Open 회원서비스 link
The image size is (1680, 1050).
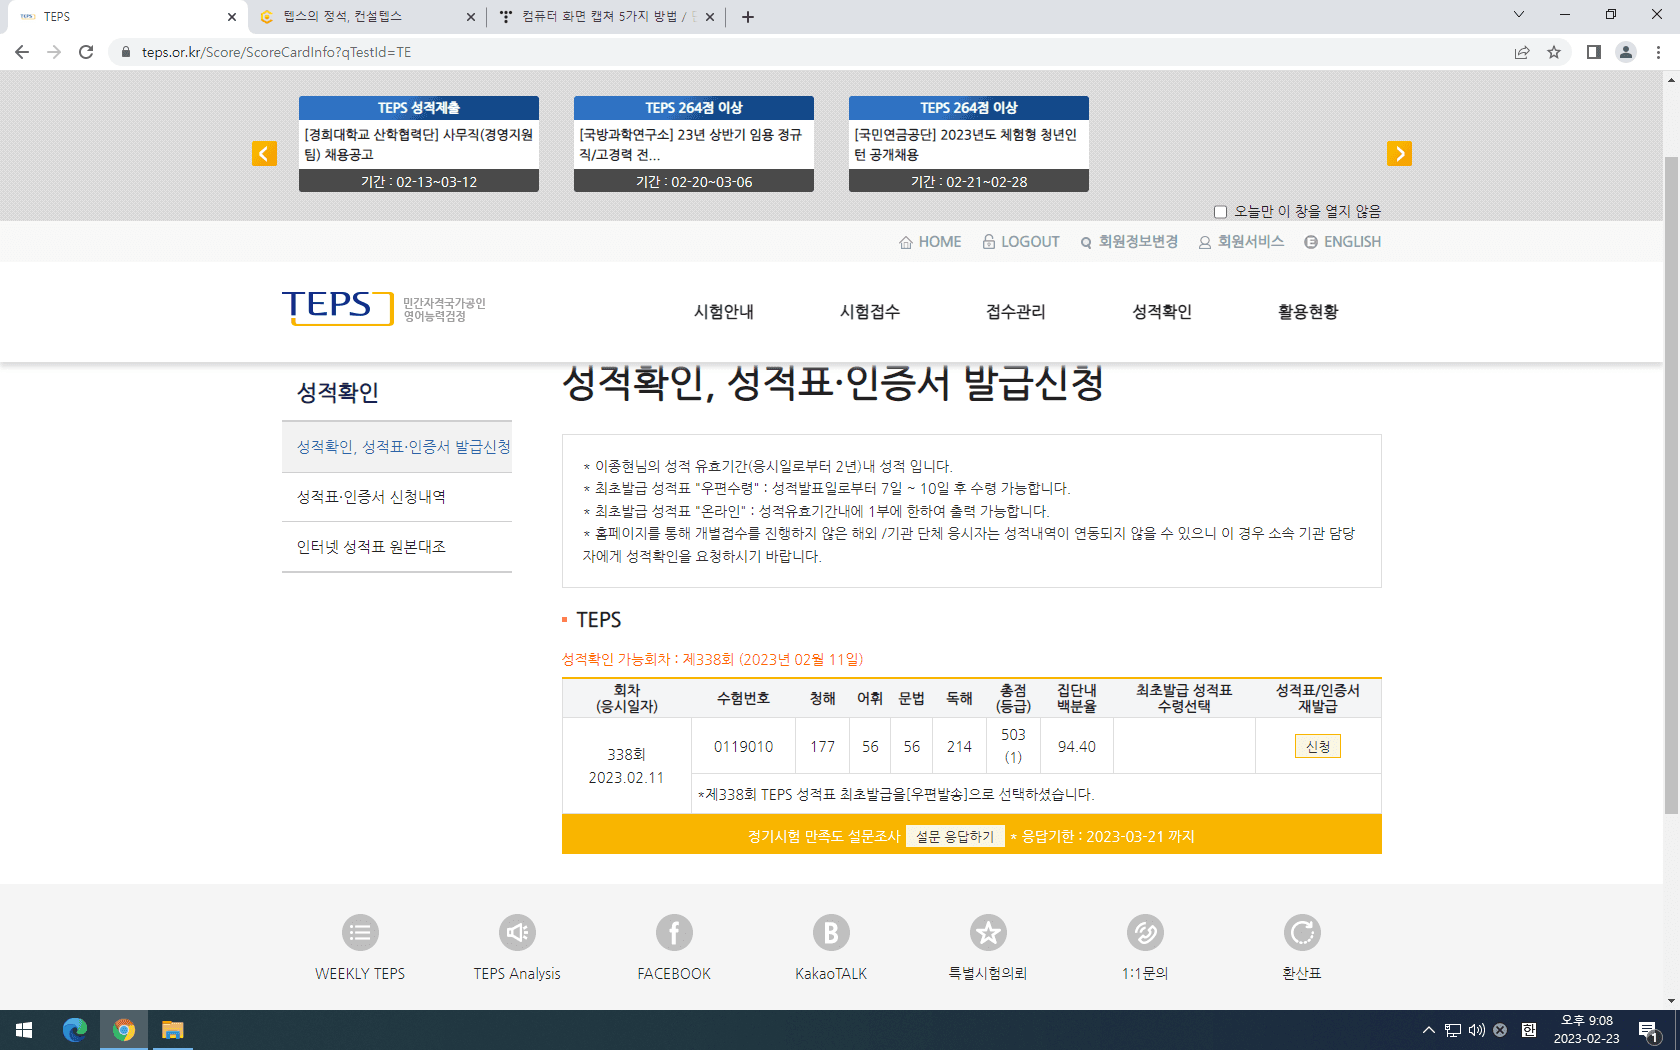pyautogui.click(x=1241, y=242)
